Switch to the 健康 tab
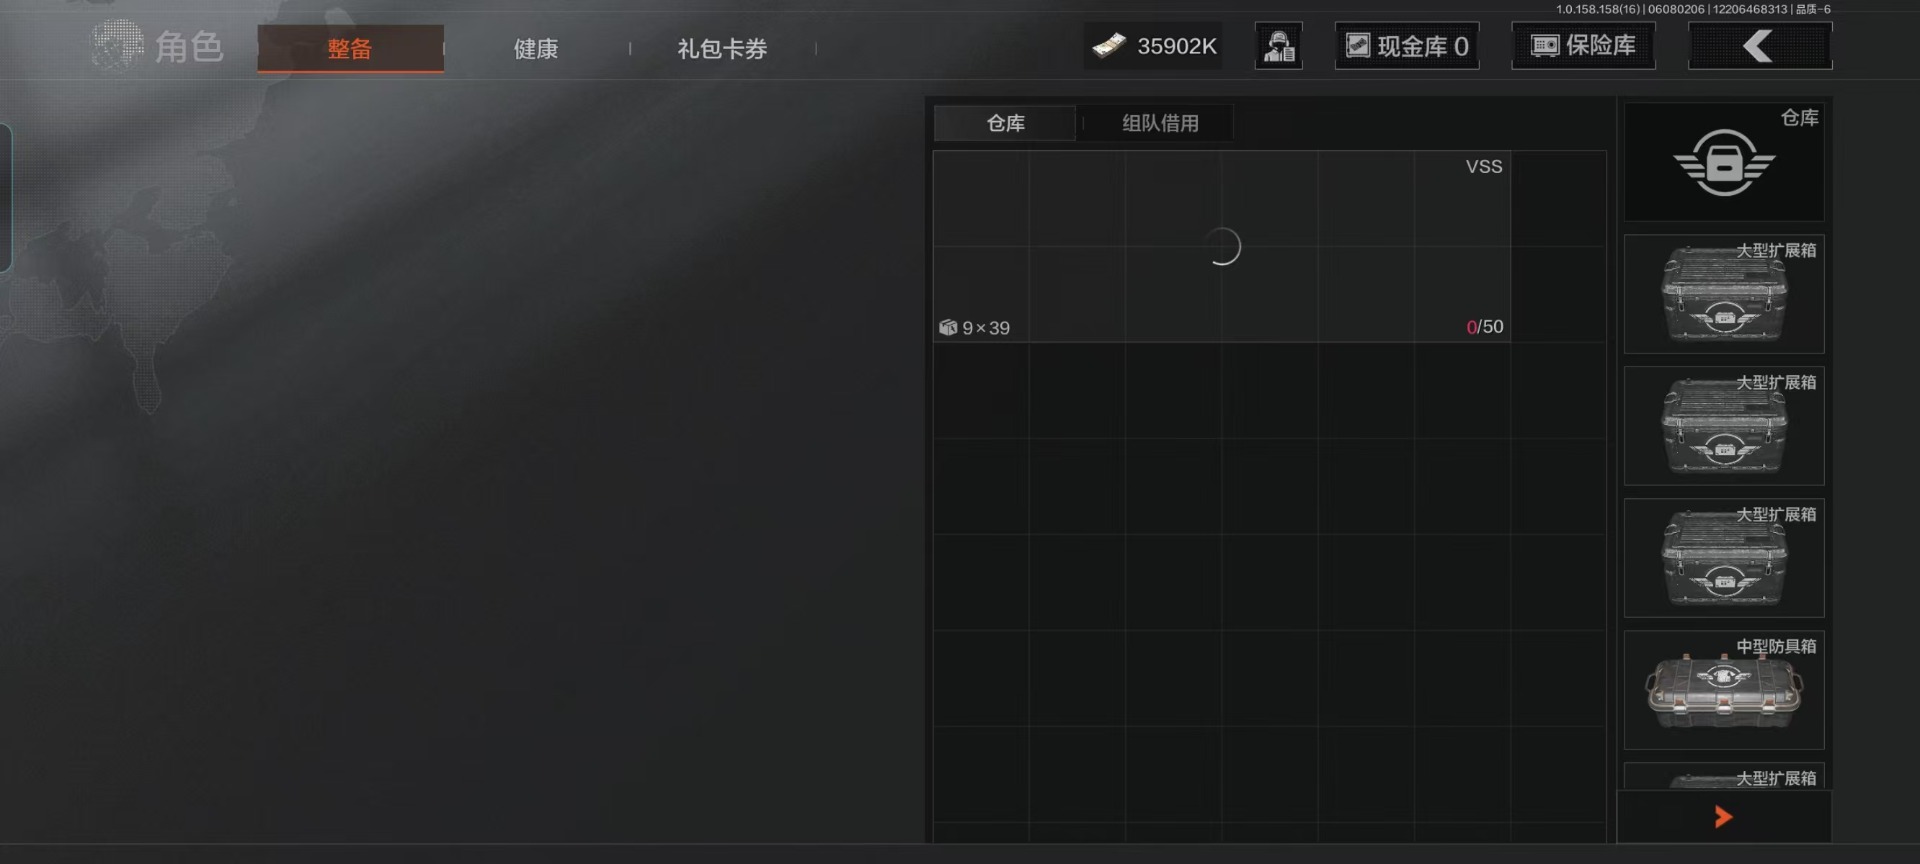This screenshot has width=1920, height=864. (536, 49)
